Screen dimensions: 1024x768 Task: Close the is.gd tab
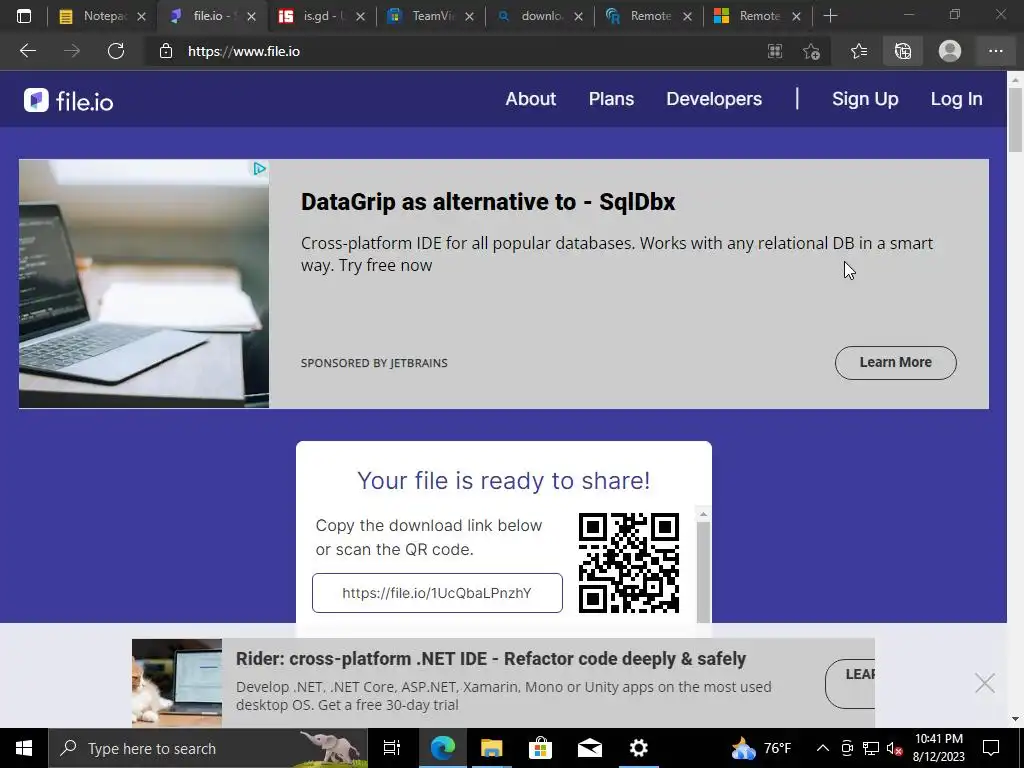pyautogui.click(x=360, y=16)
